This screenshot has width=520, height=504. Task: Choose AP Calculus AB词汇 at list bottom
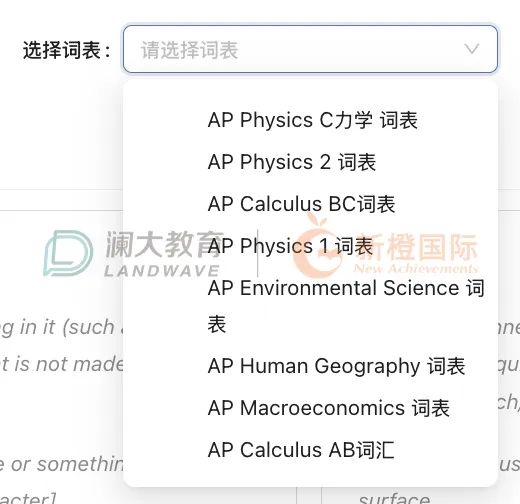pyautogui.click(x=301, y=450)
